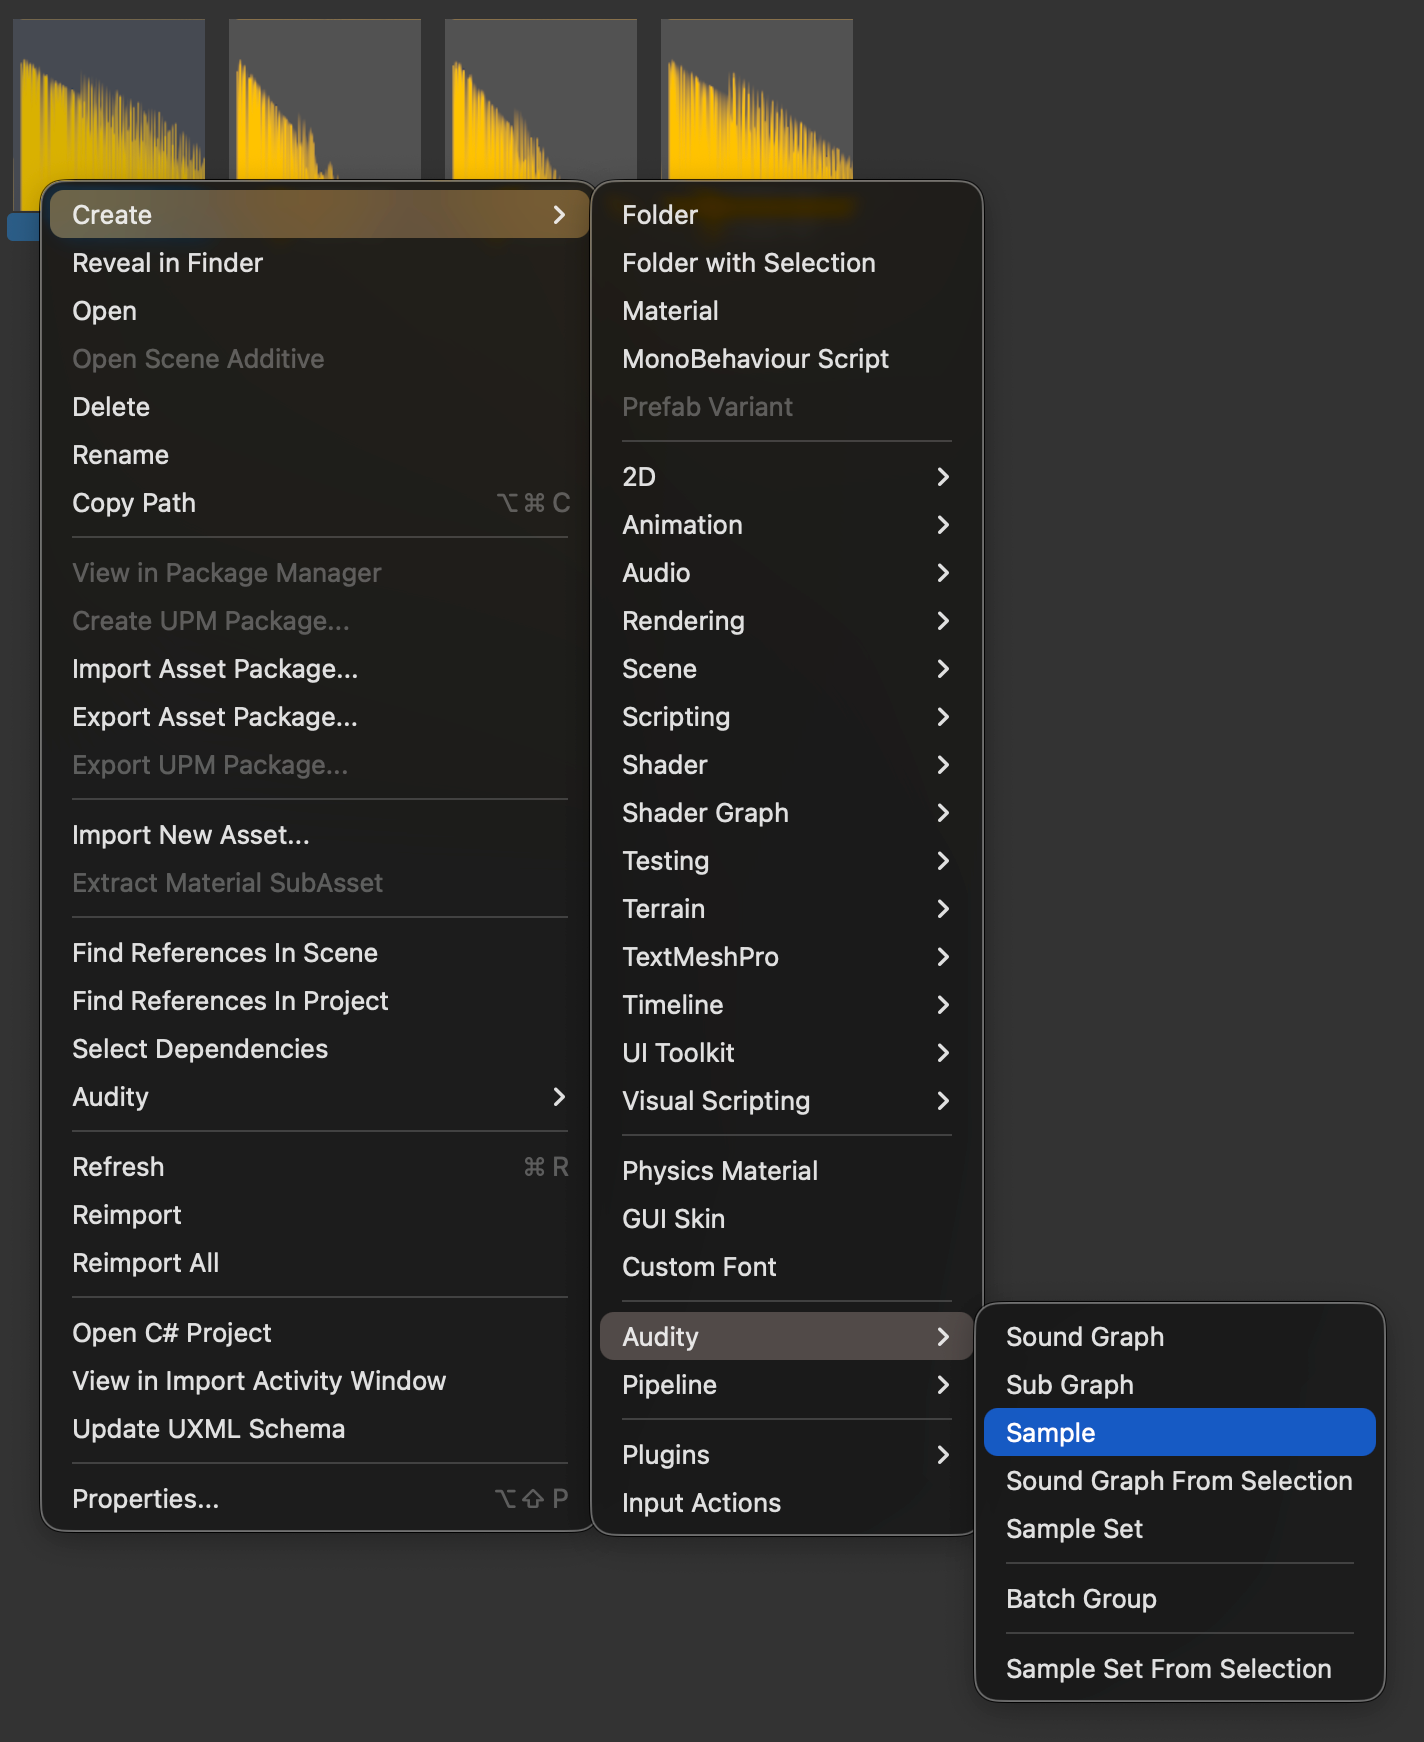Delete the selected asset

tap(319, 406)
